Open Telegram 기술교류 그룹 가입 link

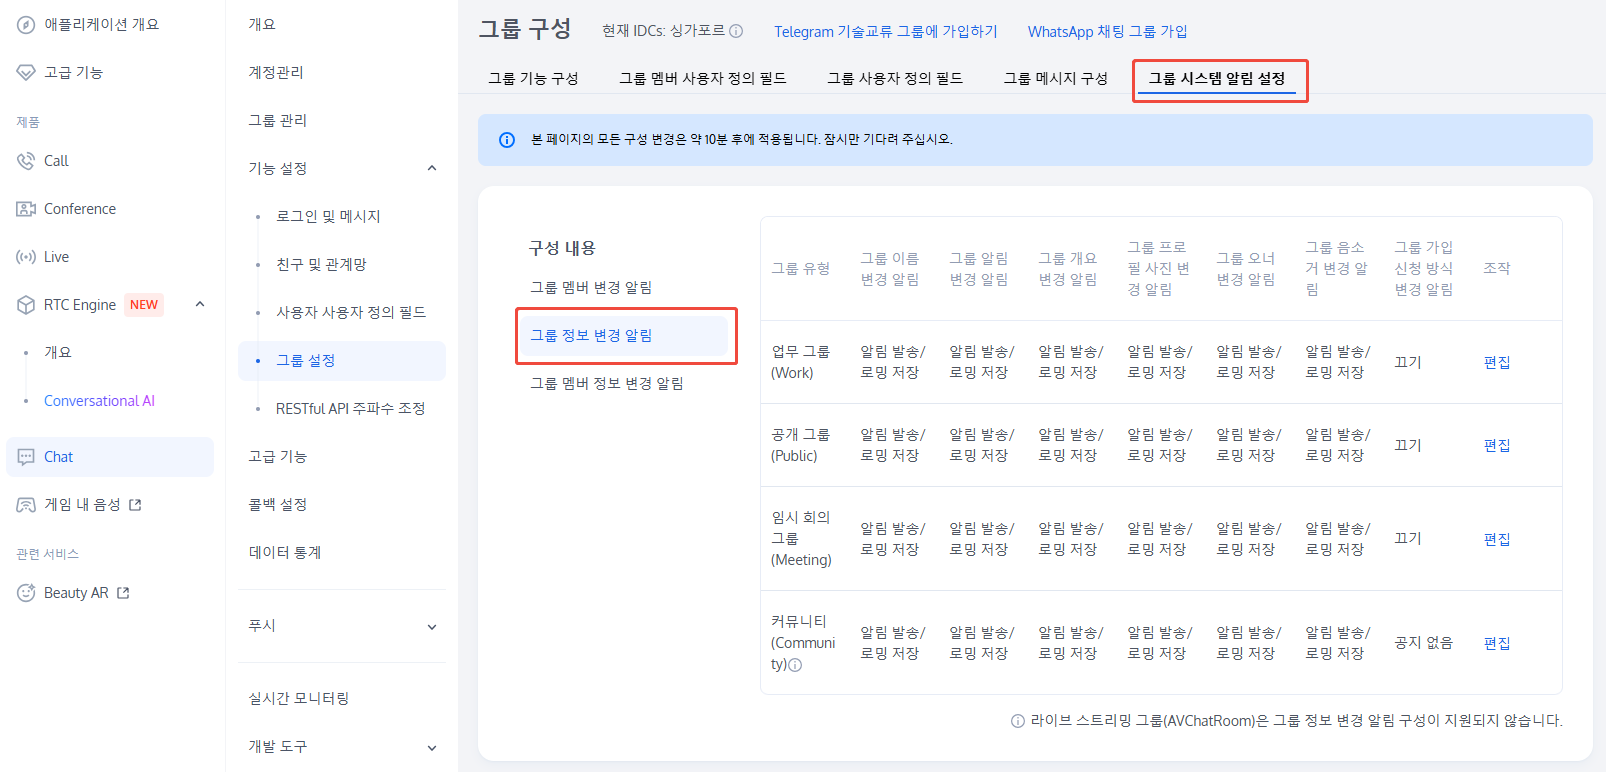coord(885,32)
